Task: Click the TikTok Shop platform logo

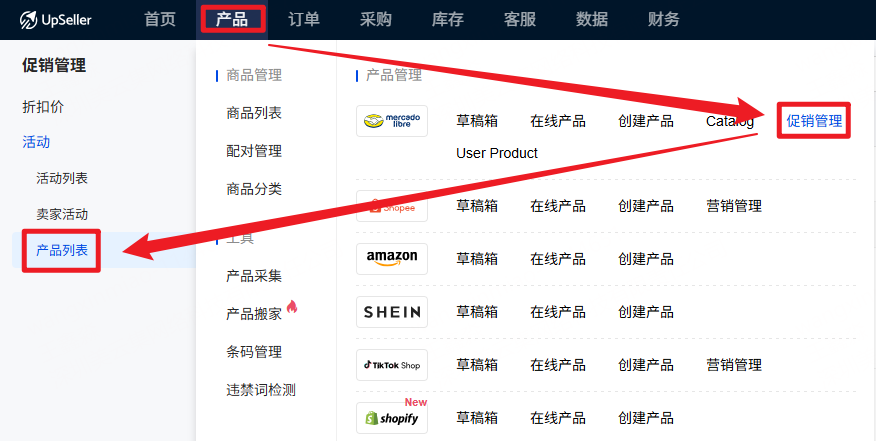Action: click(x=392, y=365)
